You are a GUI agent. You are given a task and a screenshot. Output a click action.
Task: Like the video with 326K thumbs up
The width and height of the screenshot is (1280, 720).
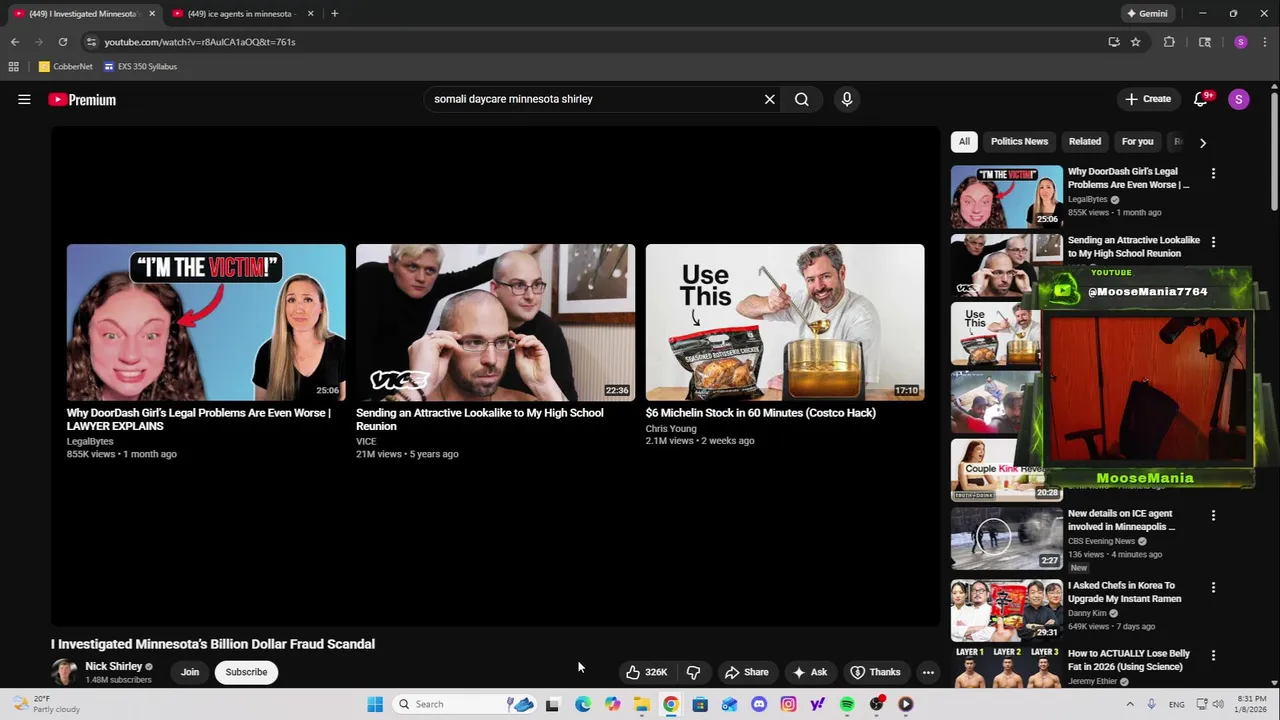pyautogui.click(x=646, y=672)
